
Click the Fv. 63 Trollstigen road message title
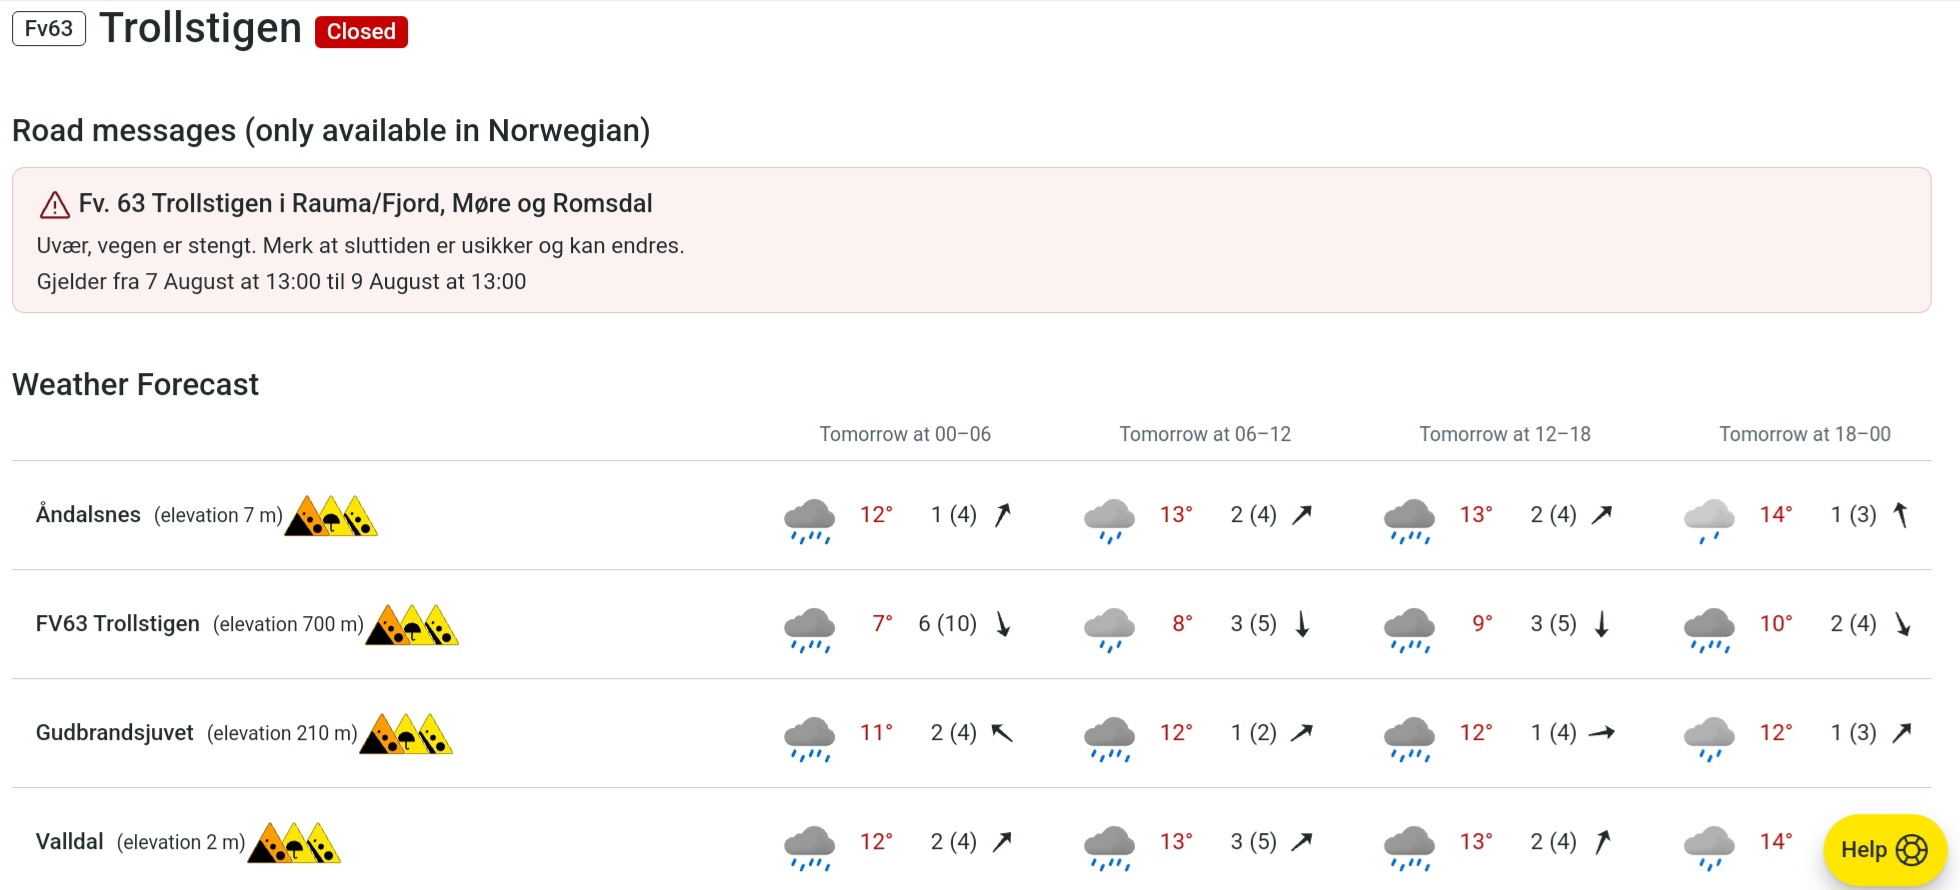click(365, 204)
